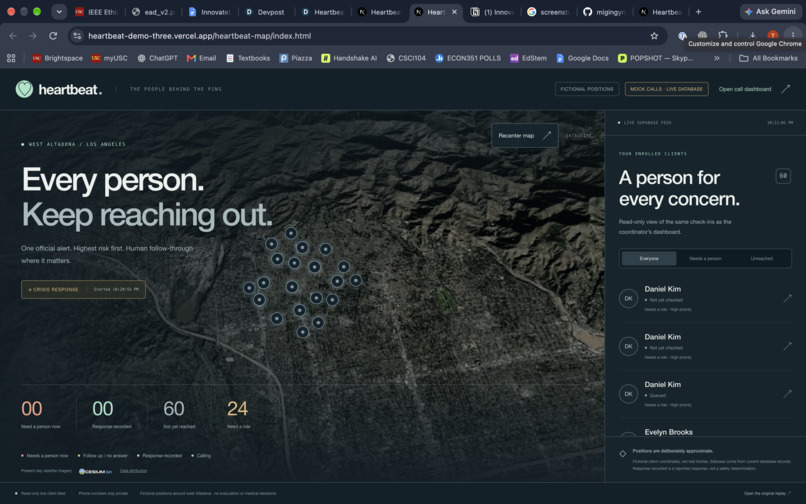This screenshot has height=504, width=806.
Task: Click the Calling legend item
Action: pyautogui.click(x=201, y=455)
